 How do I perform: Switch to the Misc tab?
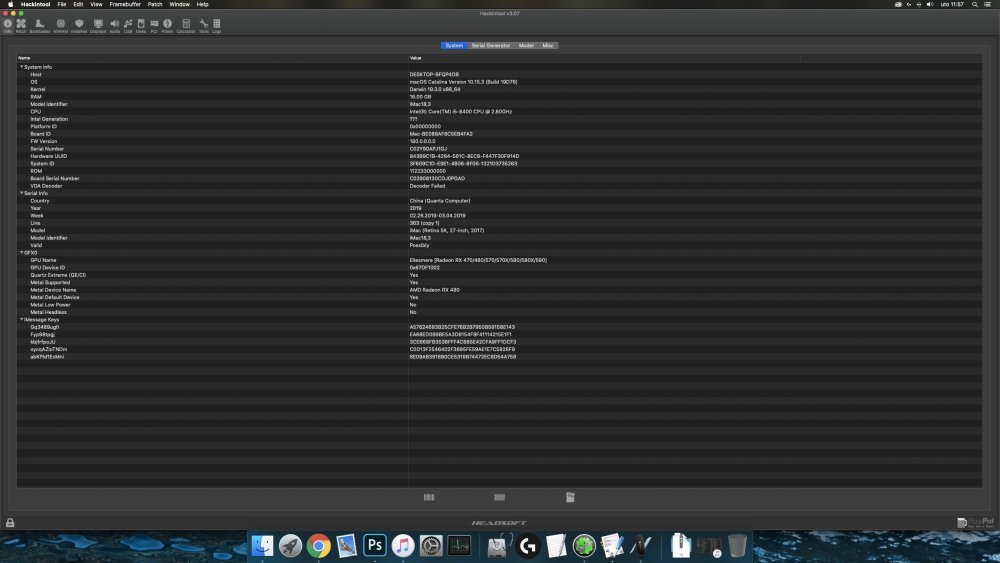(x=548, y=45)
